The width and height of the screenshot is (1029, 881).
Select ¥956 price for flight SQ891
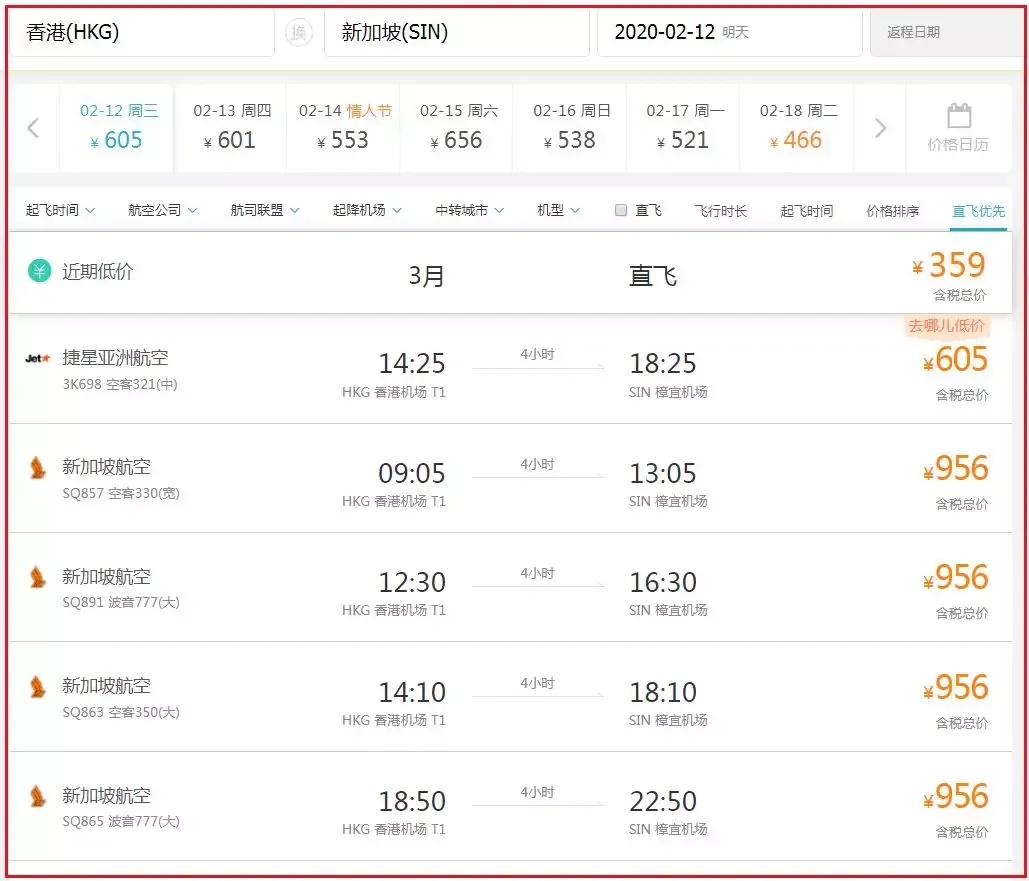pos(955,578)
